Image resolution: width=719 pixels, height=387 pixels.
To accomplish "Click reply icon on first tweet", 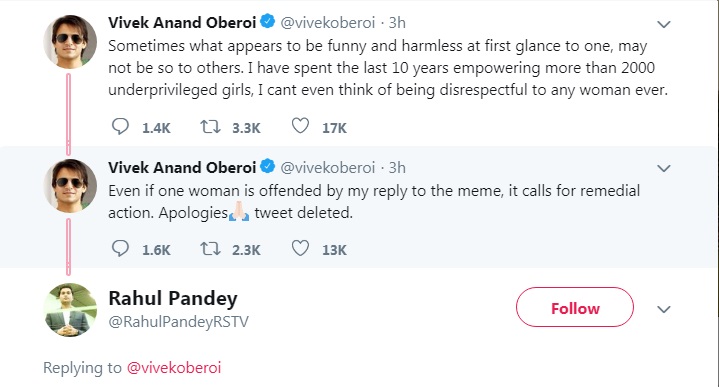I will [120, 126].
